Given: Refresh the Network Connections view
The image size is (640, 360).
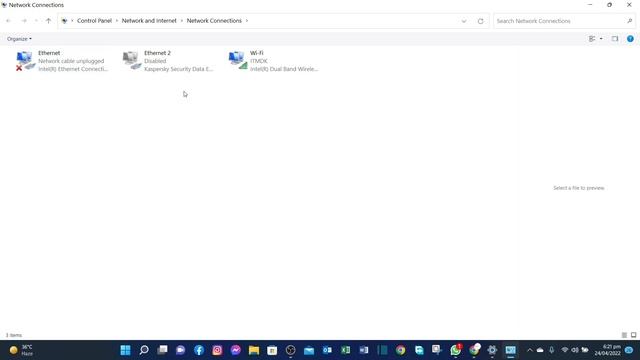Looking at the screenshot, I should (480, 21).
